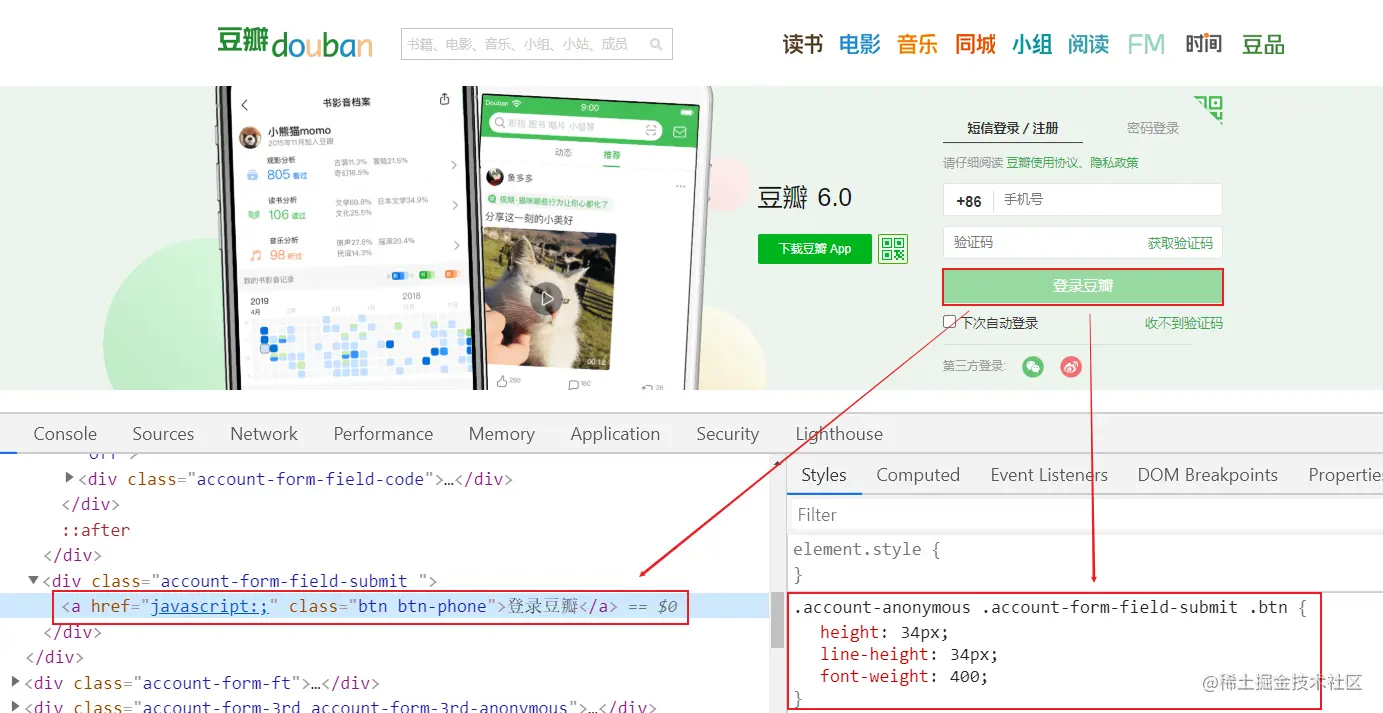Viewport: 1383px width, 713px height.
Task: Open the Properties tab
Action: [x=1345, y=475]
